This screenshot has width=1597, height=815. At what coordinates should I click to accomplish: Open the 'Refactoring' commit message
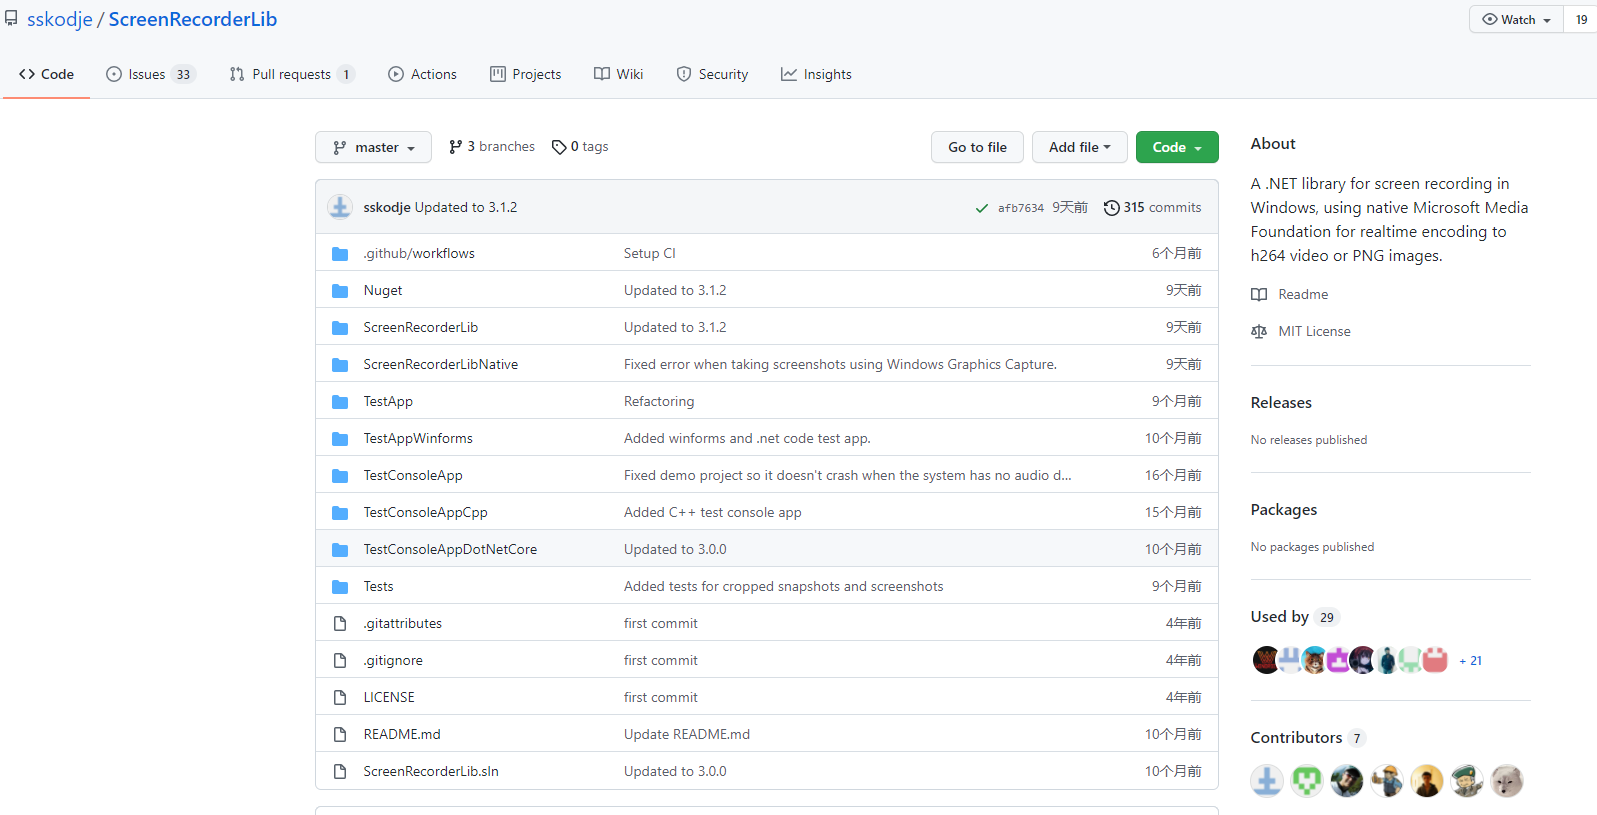click(659, 402)
